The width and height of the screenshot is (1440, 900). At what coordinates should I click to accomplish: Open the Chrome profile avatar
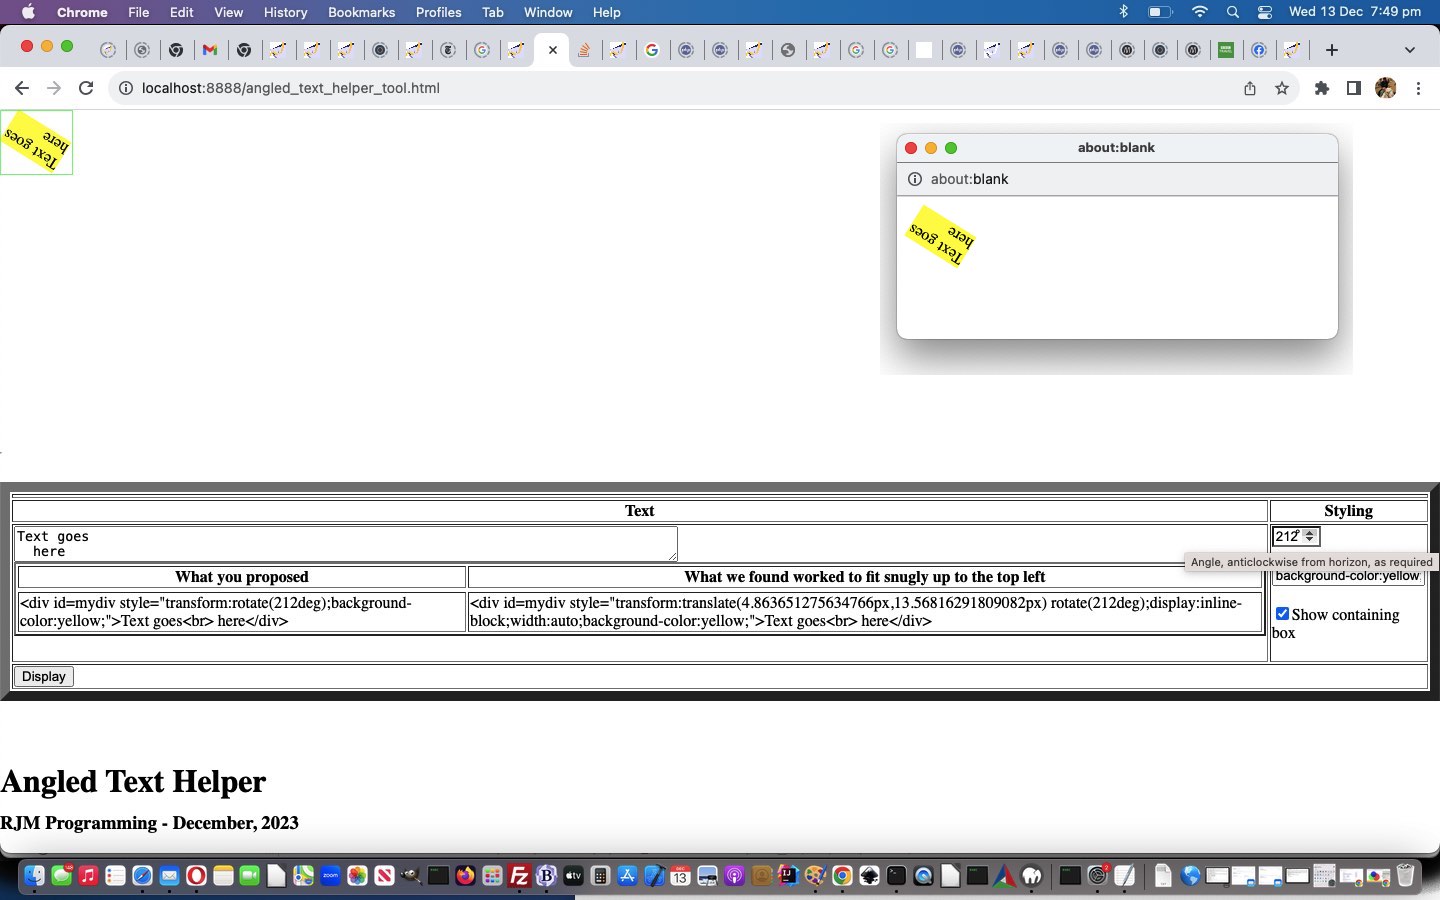pyautogui.click(x=1386, y=88)
